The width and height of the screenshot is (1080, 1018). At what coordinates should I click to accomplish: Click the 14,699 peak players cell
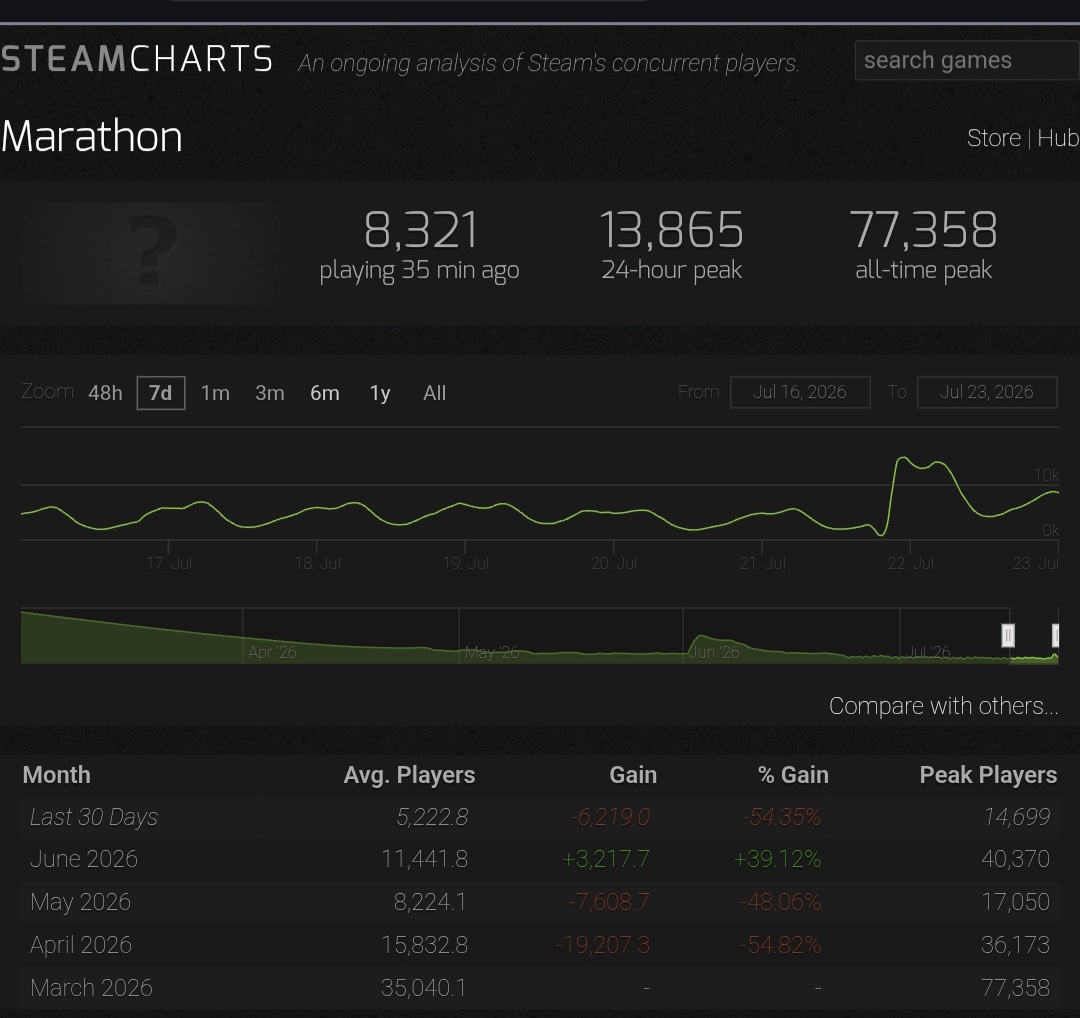(x=1016, y=817)
